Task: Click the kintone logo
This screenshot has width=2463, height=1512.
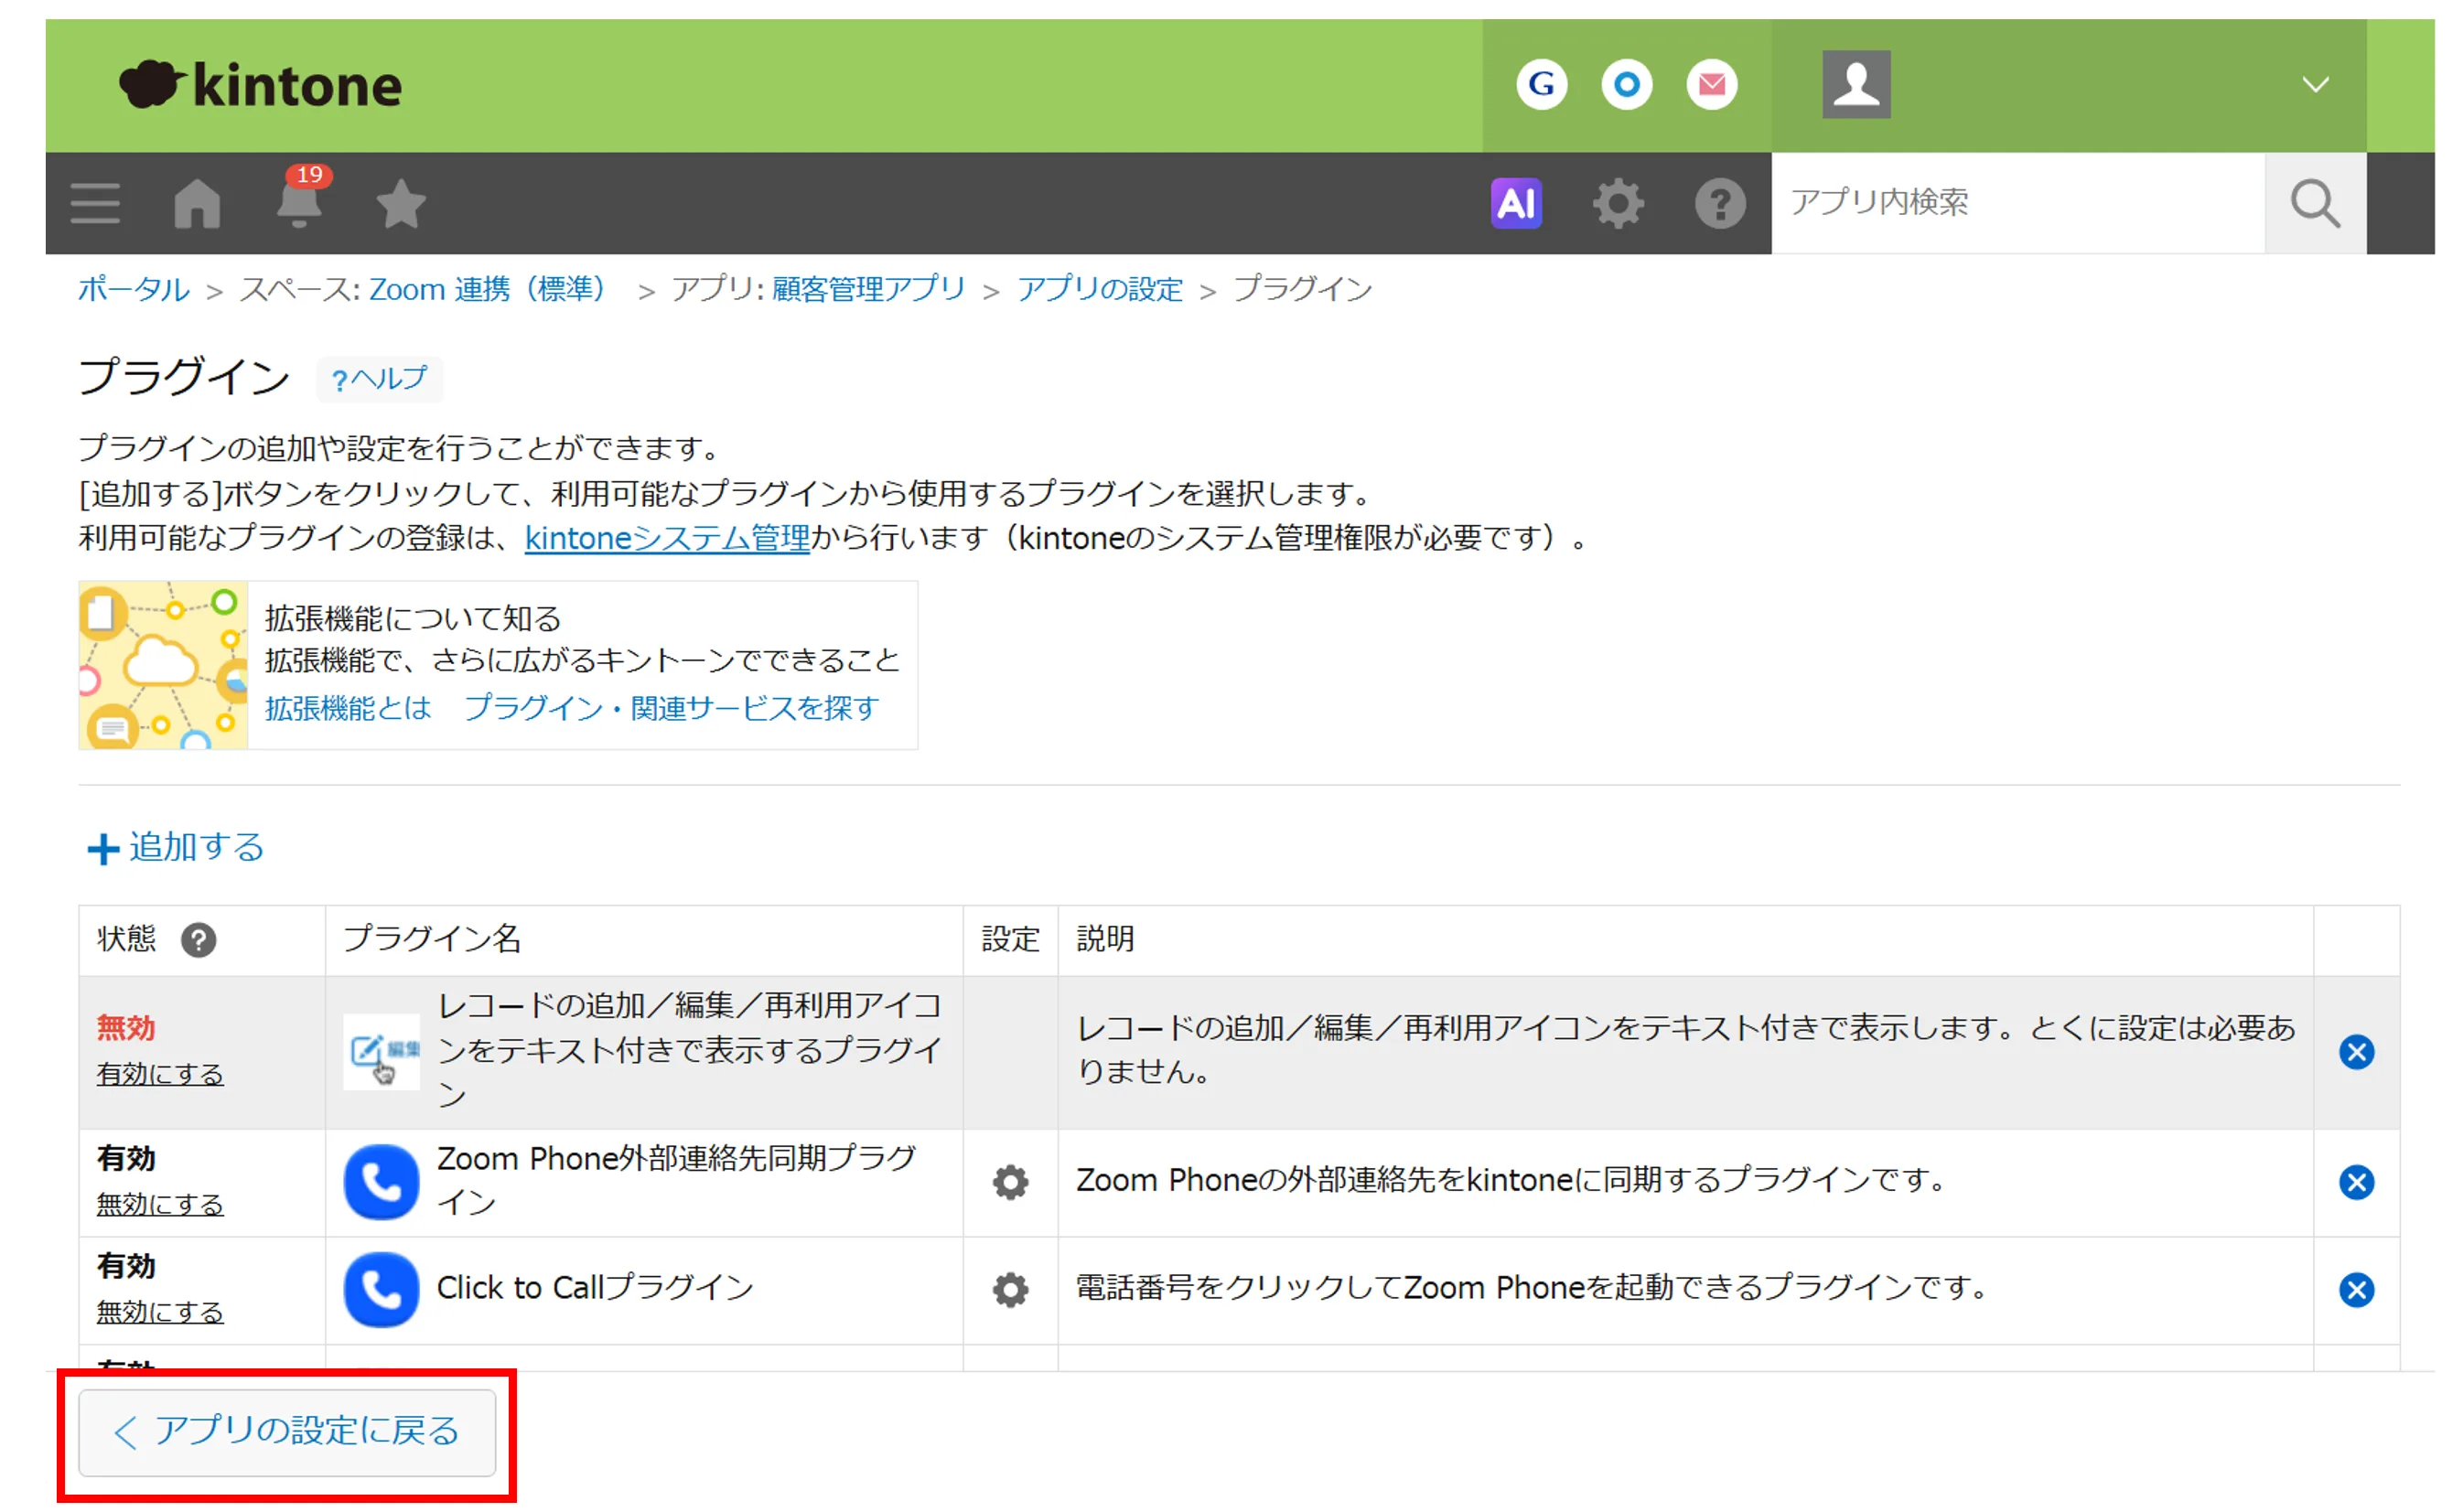Action: (260, 86)
